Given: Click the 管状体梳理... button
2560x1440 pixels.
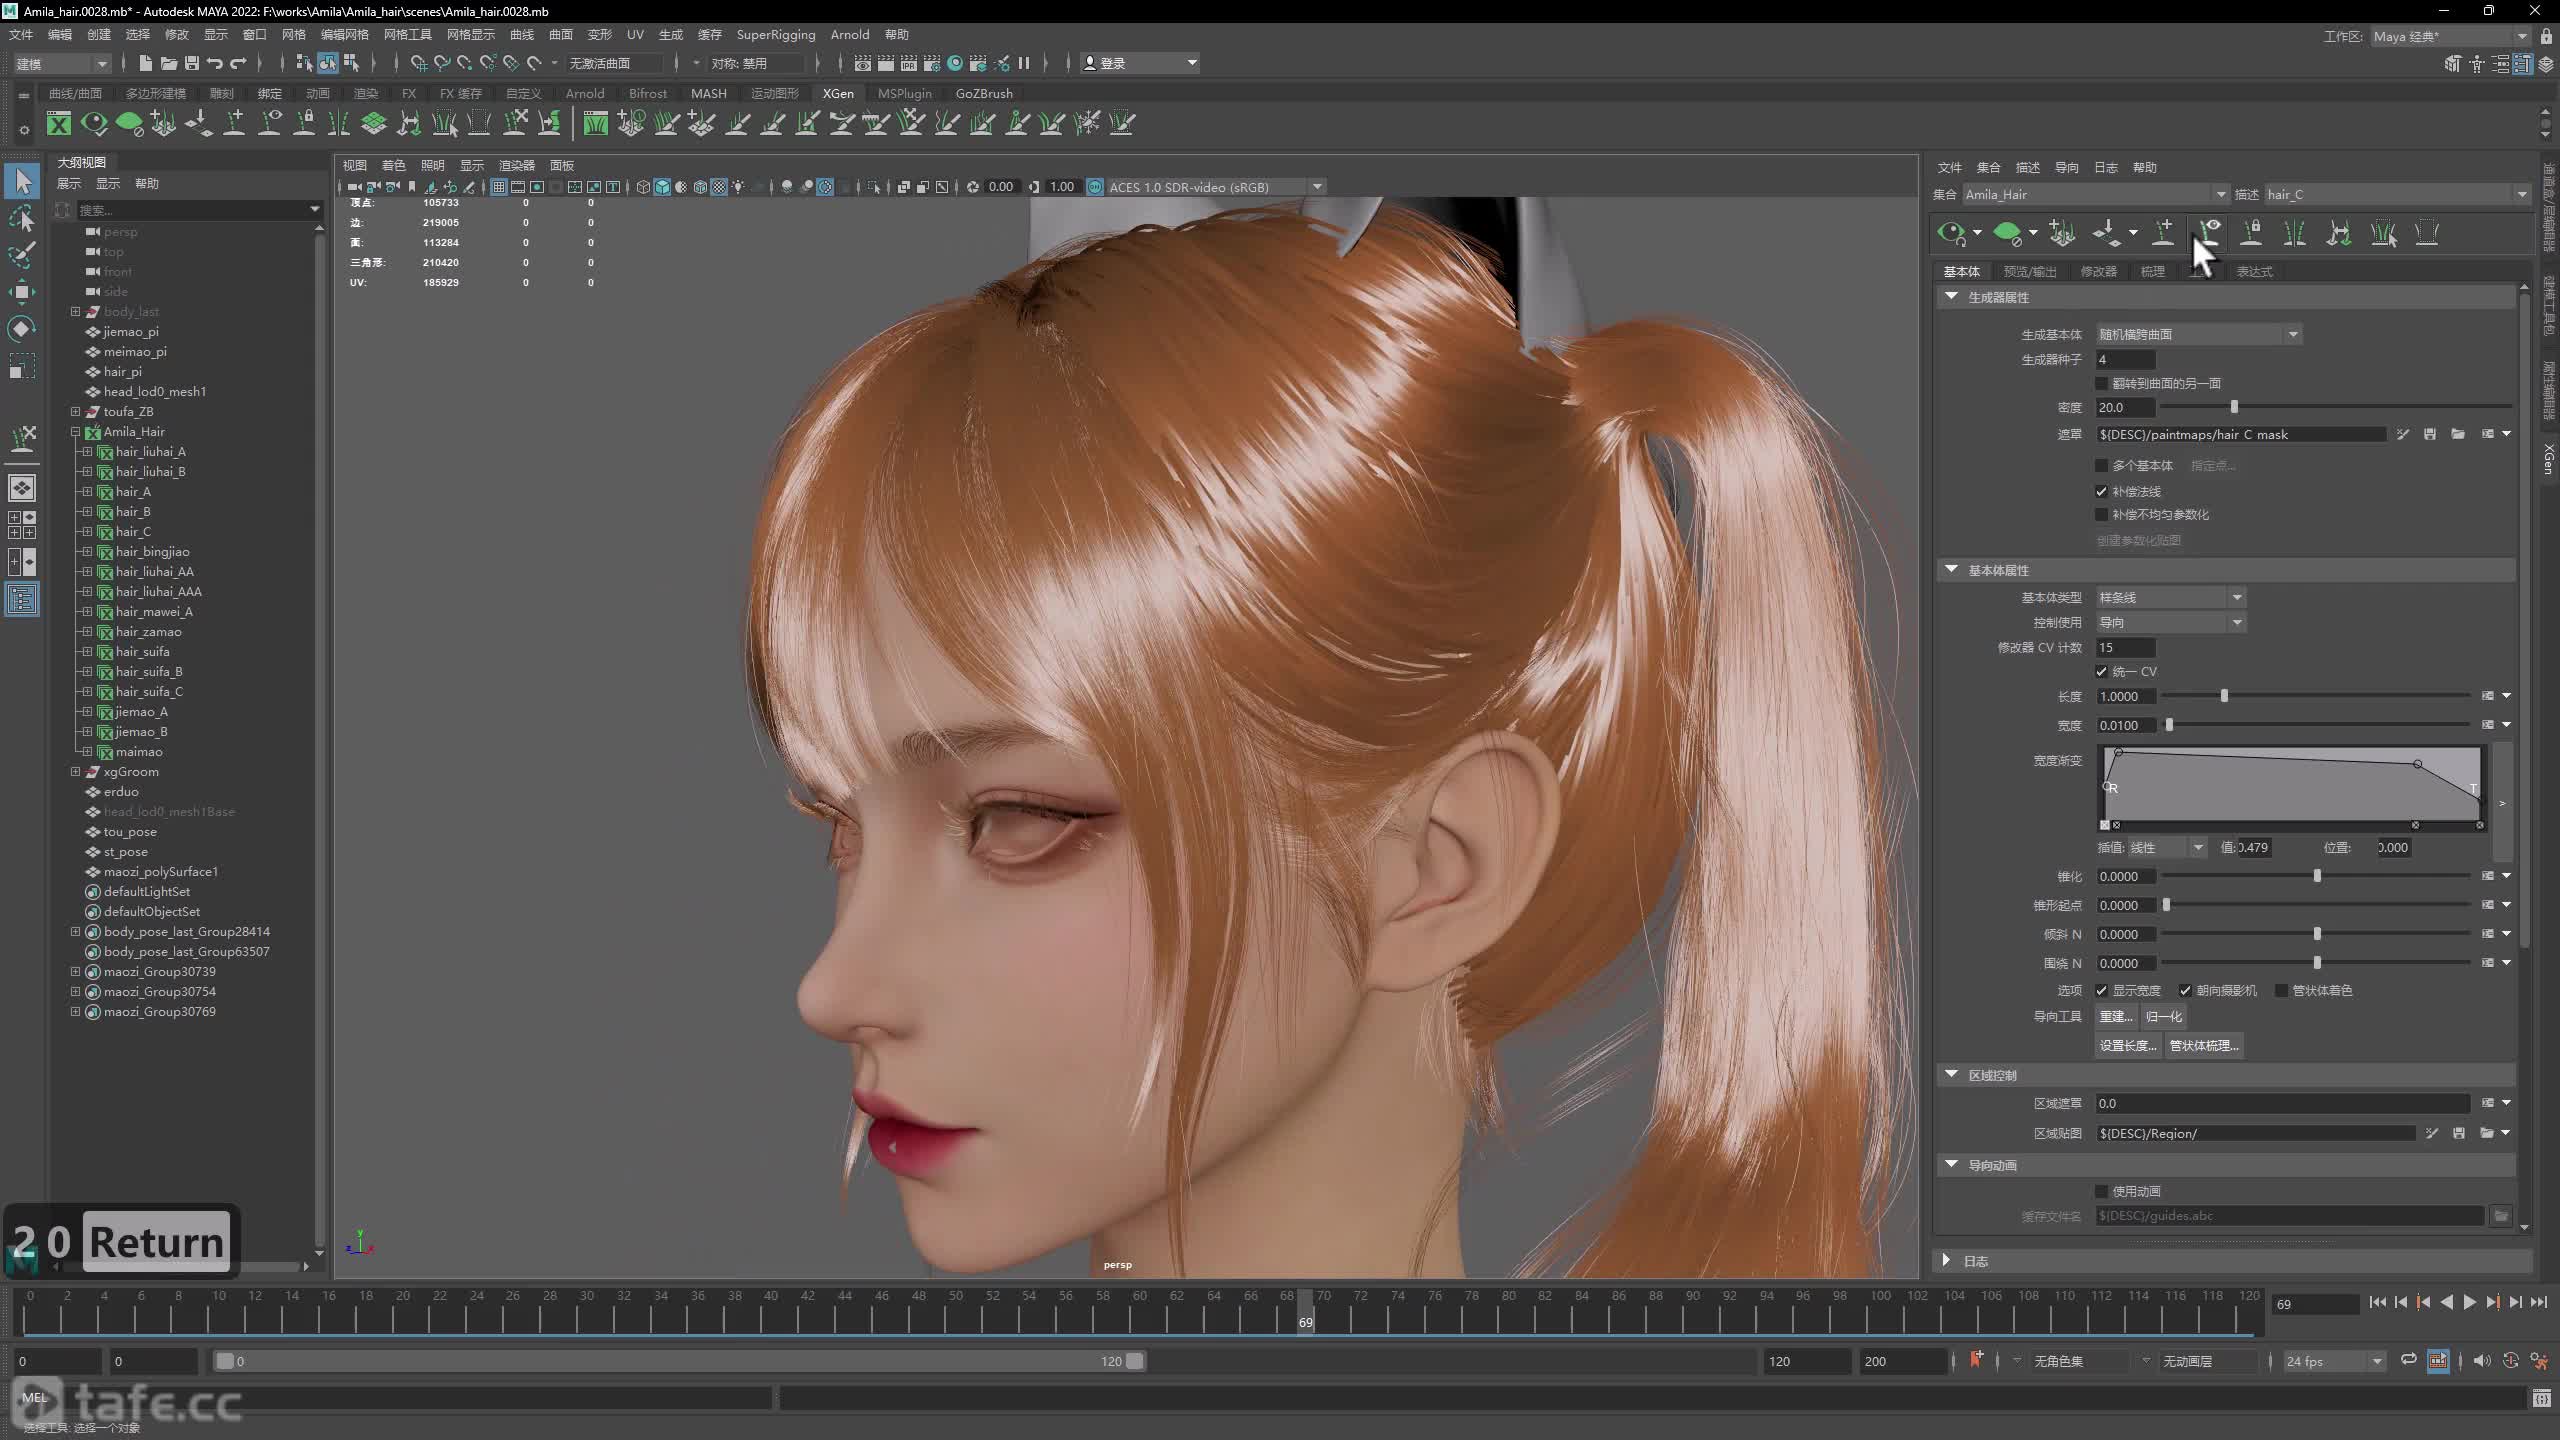Looking at the screenshot, I should coord(2204,1046).
